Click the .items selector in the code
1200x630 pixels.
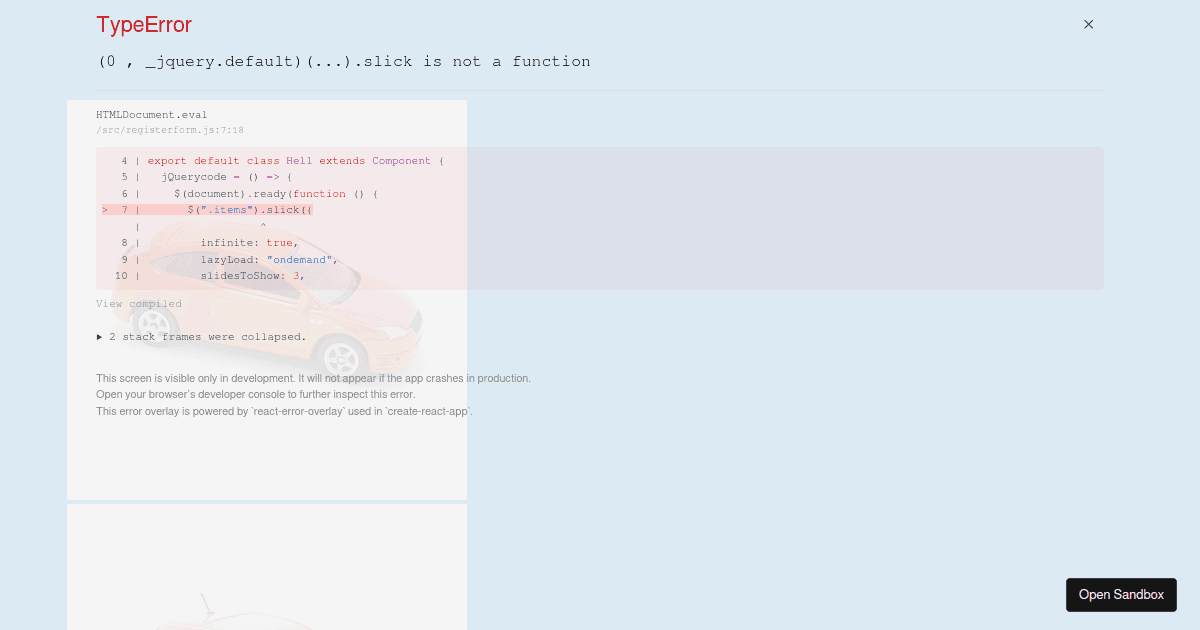(228, 209)
